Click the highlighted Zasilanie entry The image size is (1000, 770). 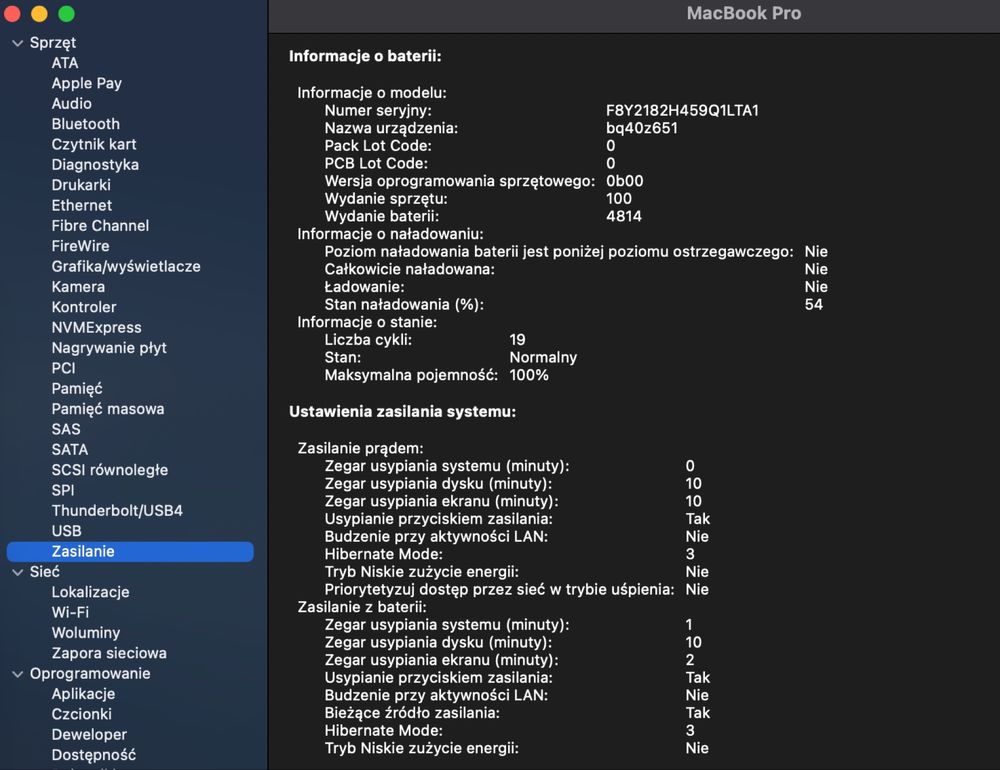pos(130,552)
